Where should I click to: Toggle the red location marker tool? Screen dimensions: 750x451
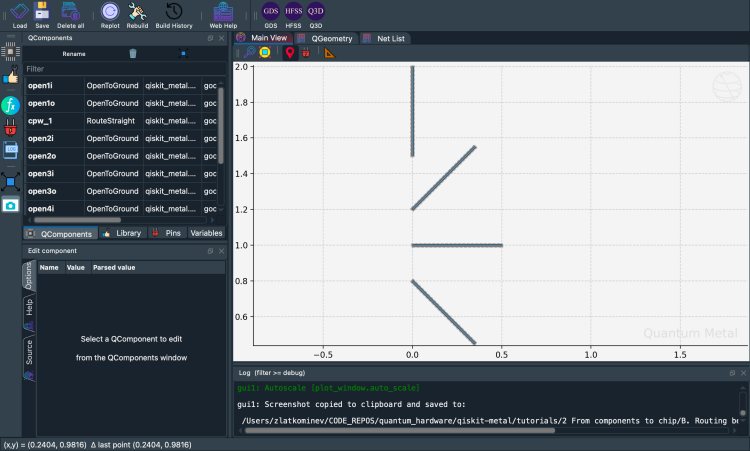pos(290,53)
